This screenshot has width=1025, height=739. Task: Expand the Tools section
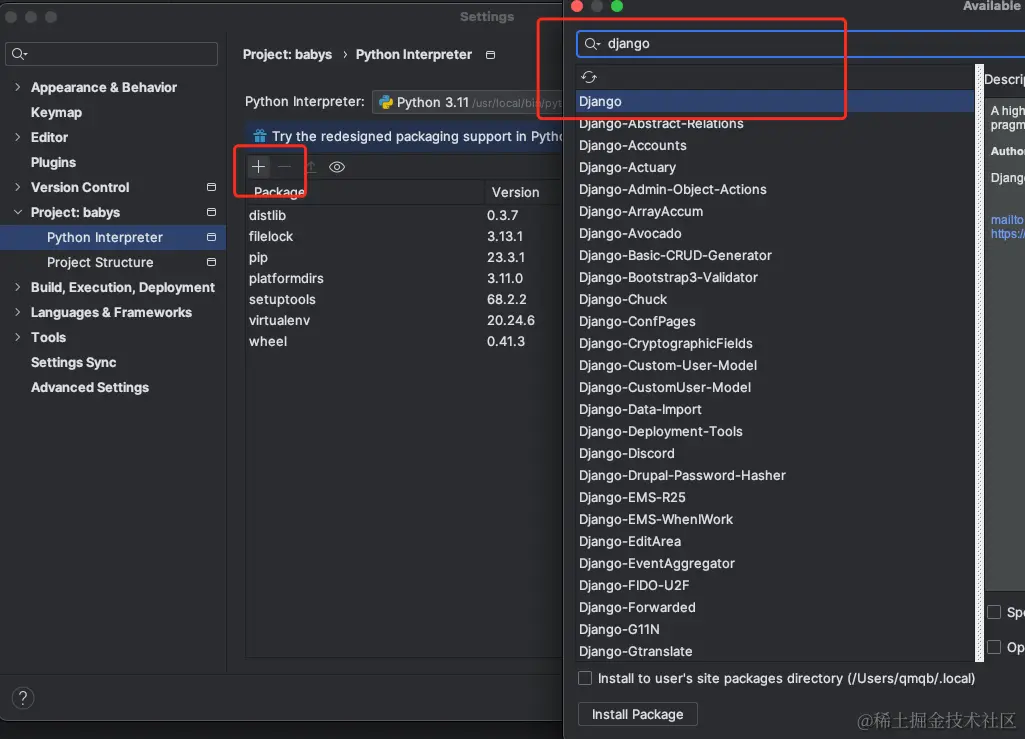click(18, 337)
